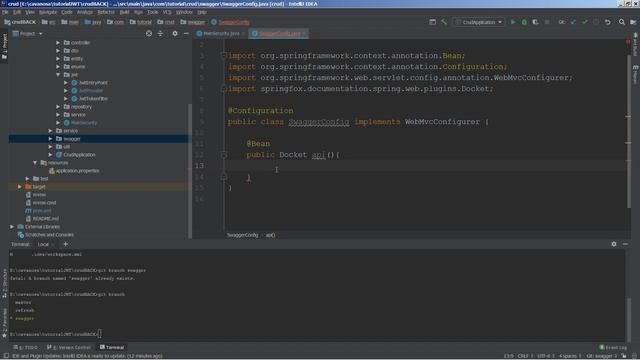The height and width of the screenshot is (360, 640).
Task: Click the Stop run icon
Action: click(547, 22)
